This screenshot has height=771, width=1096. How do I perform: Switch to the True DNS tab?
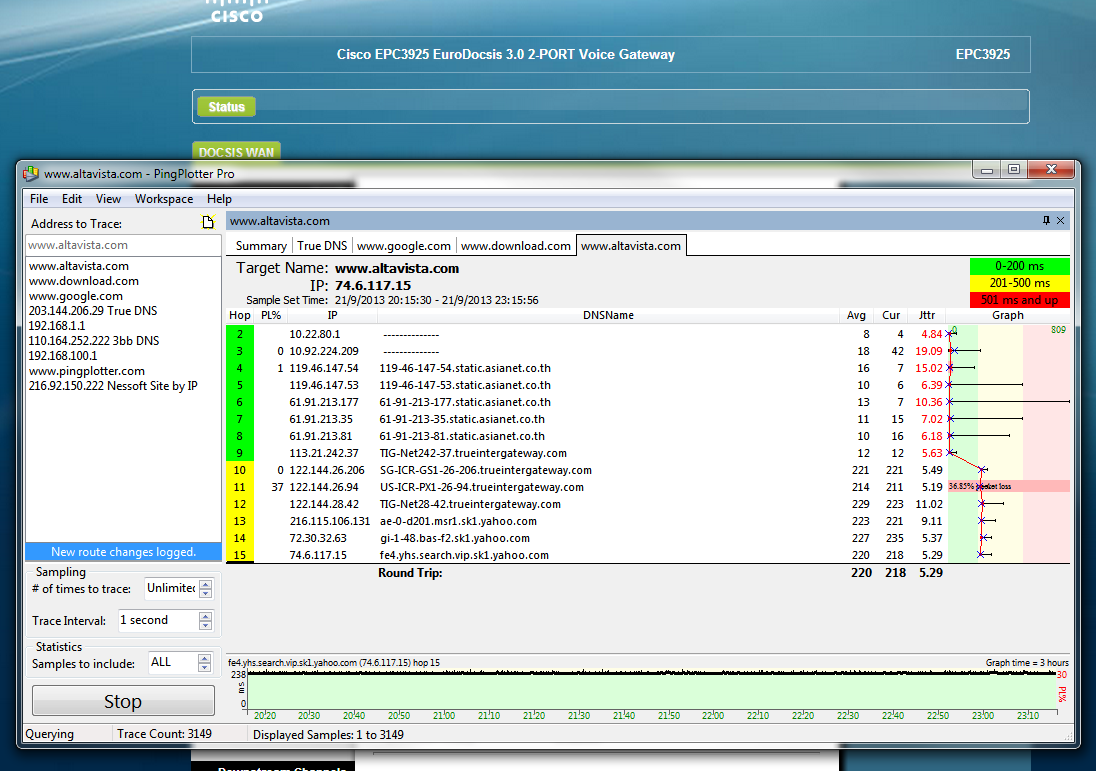322,246
